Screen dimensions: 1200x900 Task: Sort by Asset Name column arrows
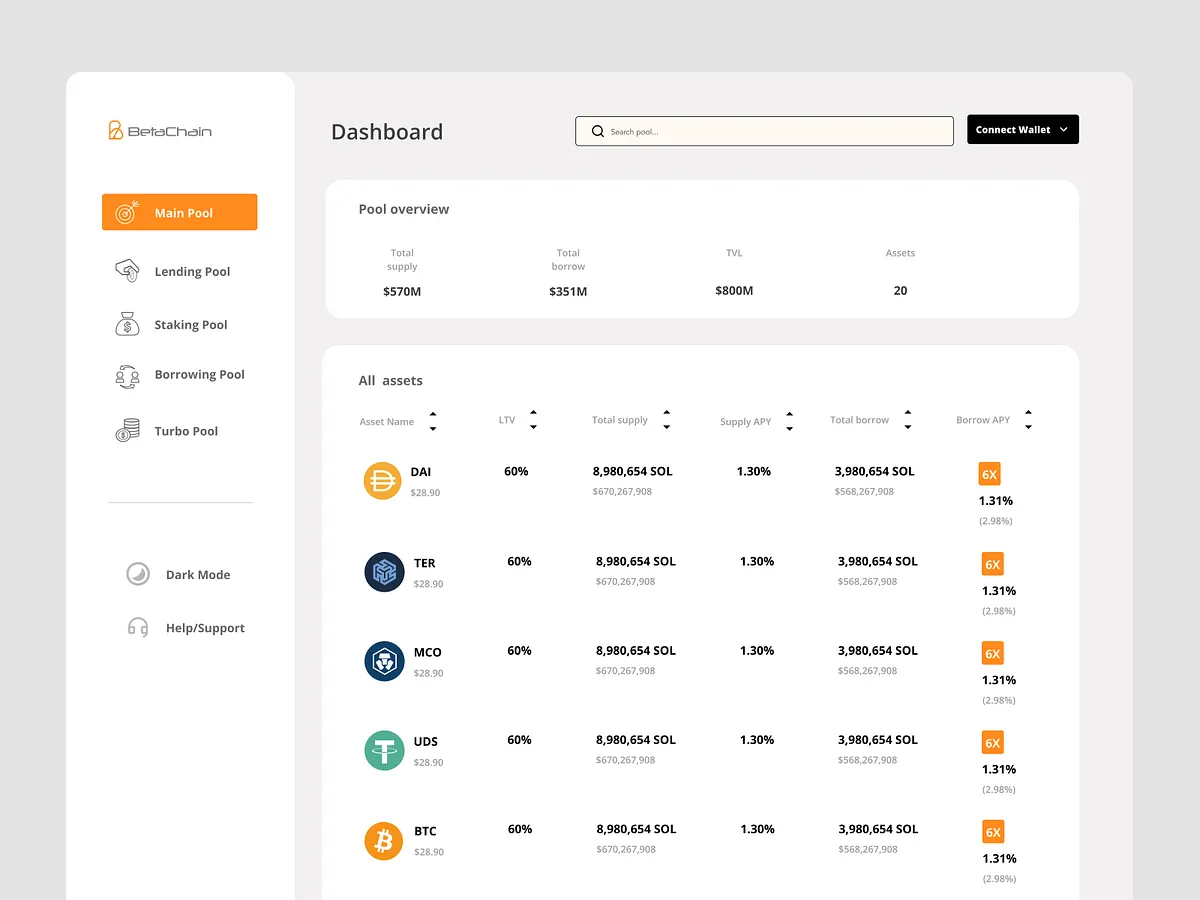pyautogui.click(x=433, y=421)
